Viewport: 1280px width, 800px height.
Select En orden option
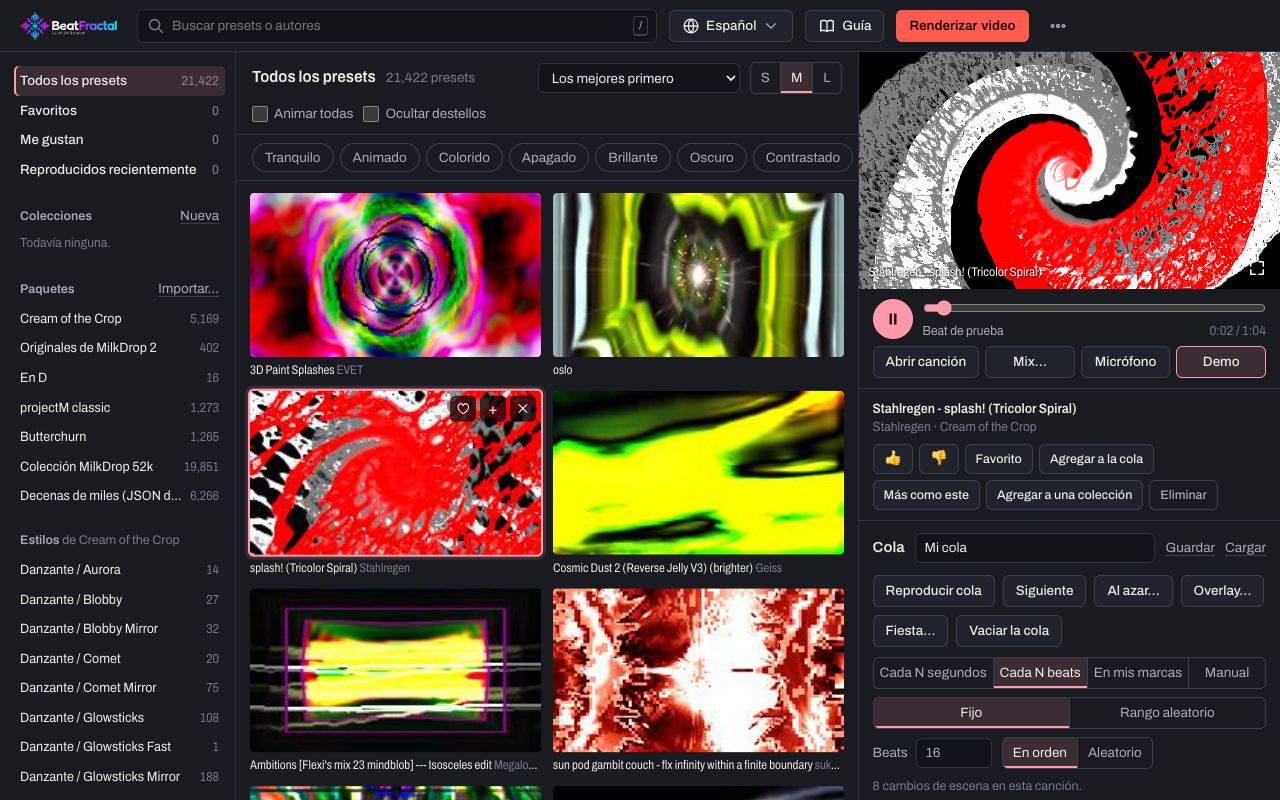[1039, 752]
